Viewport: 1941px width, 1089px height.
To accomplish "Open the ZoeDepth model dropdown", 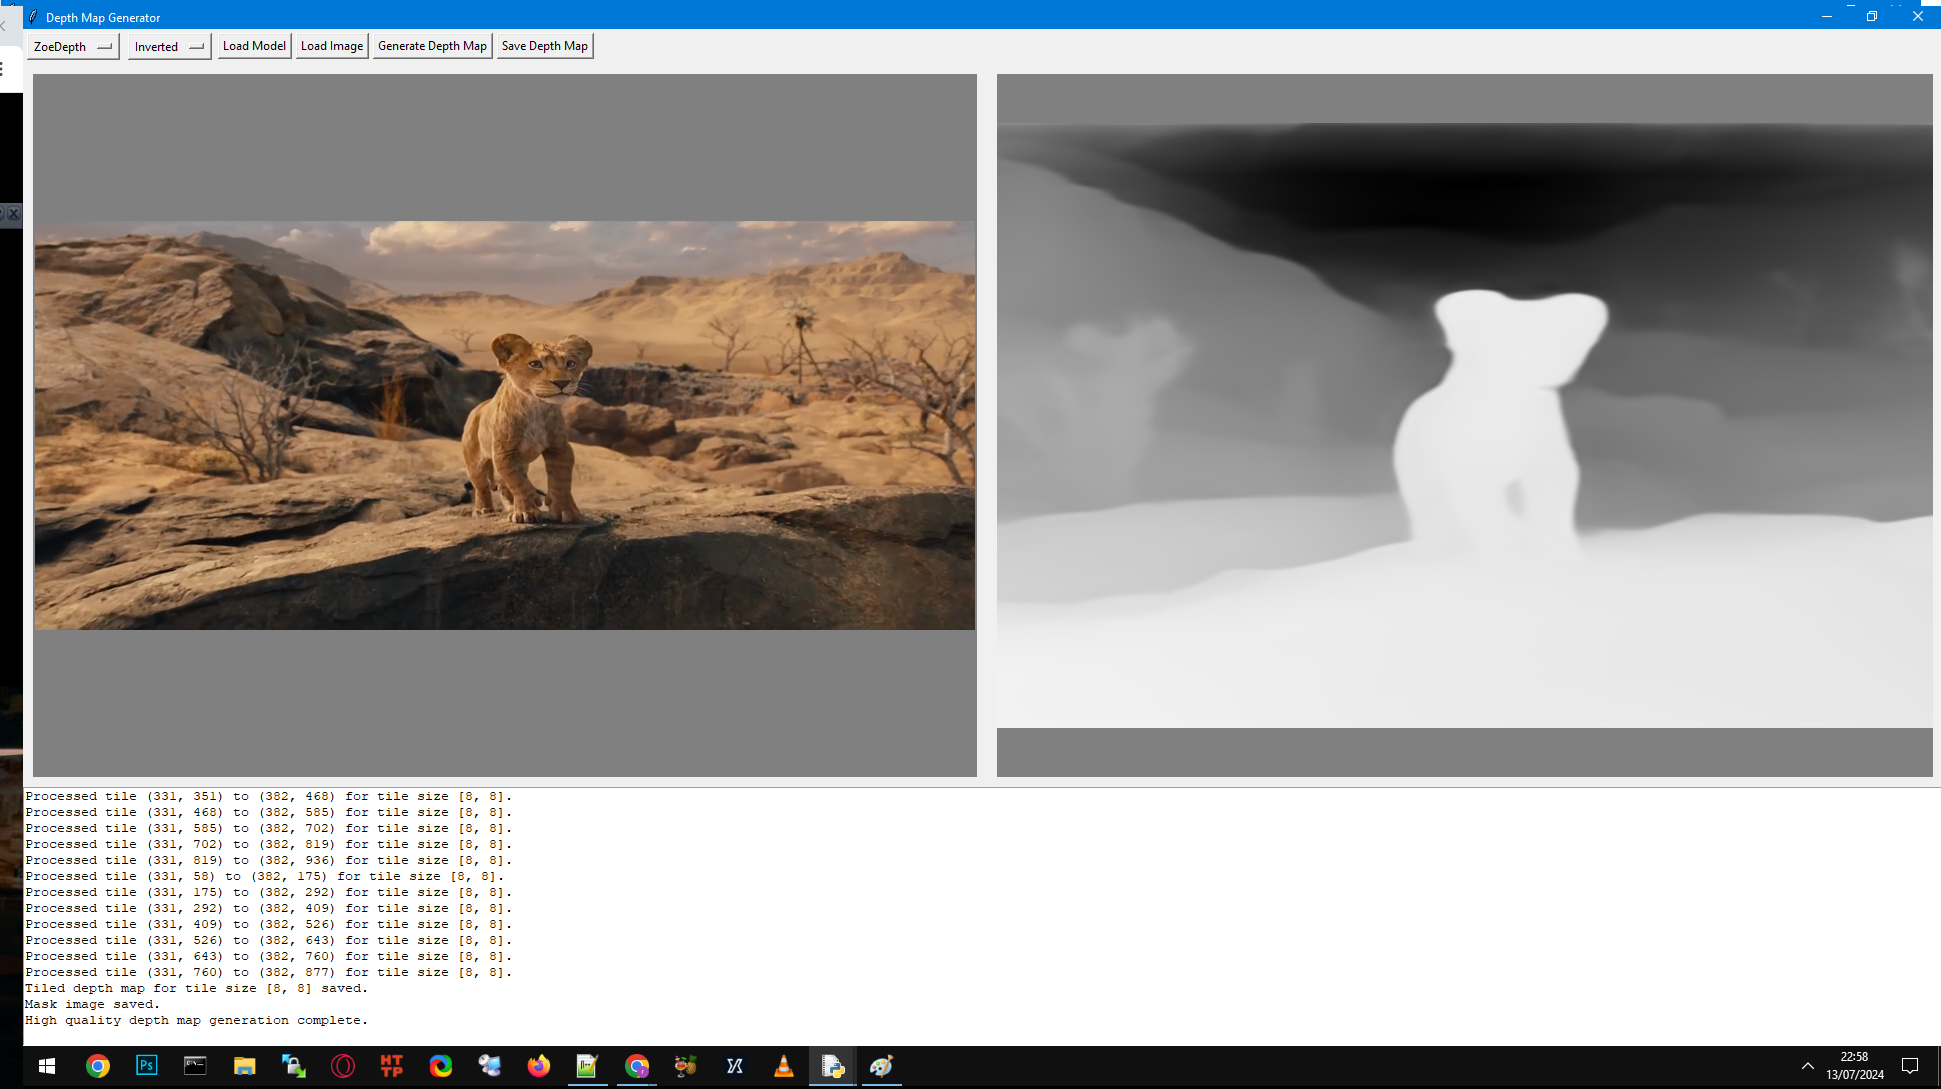I will click(x=73, y=46).
